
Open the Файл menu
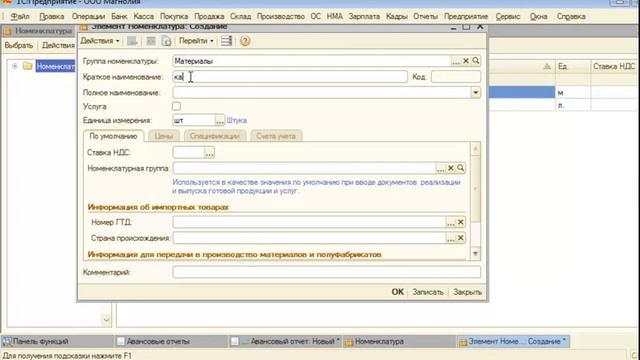20,17
